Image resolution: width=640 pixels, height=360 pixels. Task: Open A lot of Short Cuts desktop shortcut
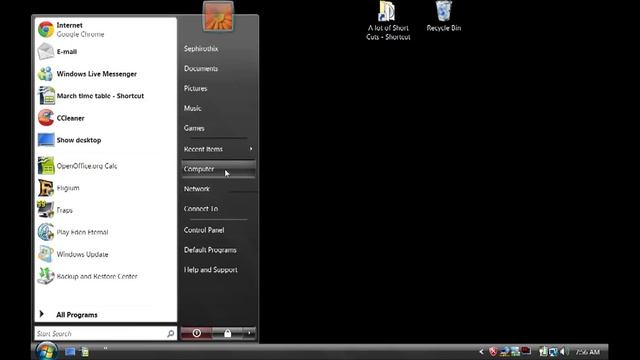388,20
